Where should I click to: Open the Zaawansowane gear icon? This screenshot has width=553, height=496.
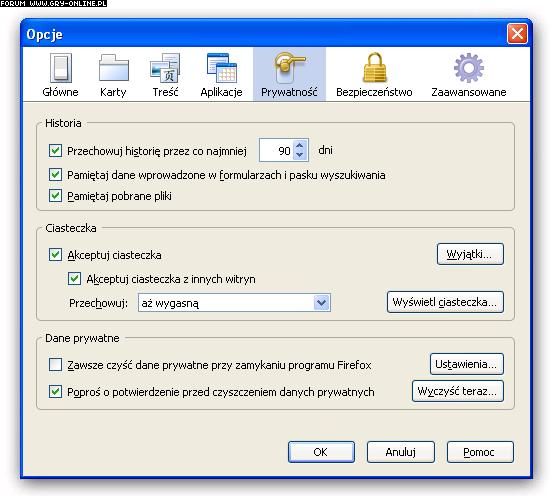(469, 68)
